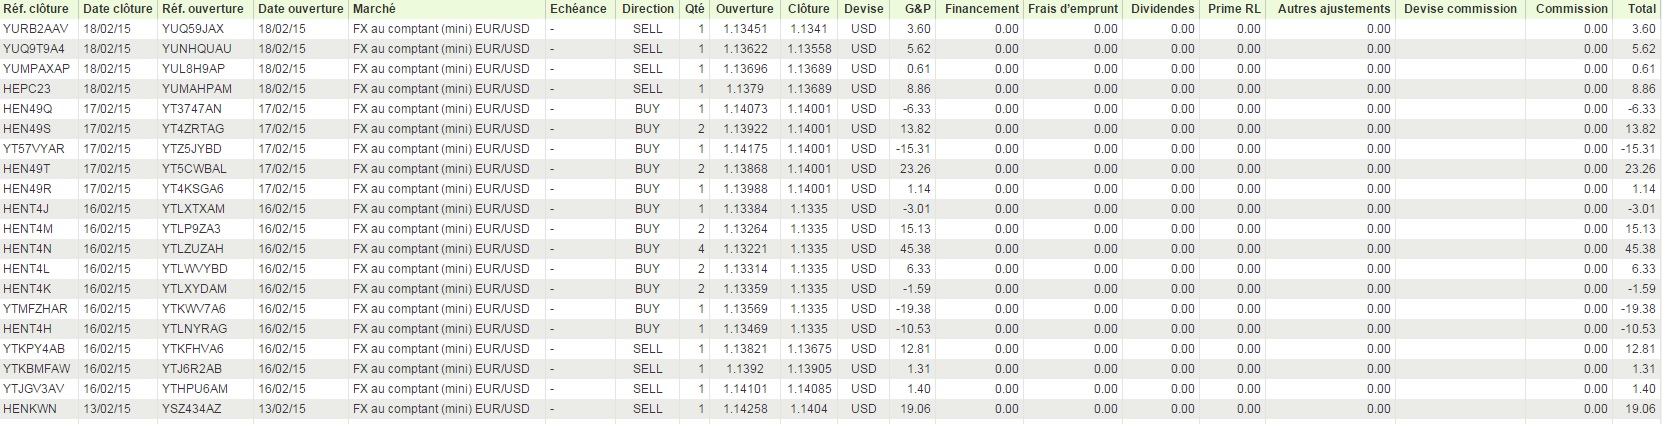Select opening reference YTLZUZAH cell
This screenshot has width=1662, height=424.
pos(193,249)
